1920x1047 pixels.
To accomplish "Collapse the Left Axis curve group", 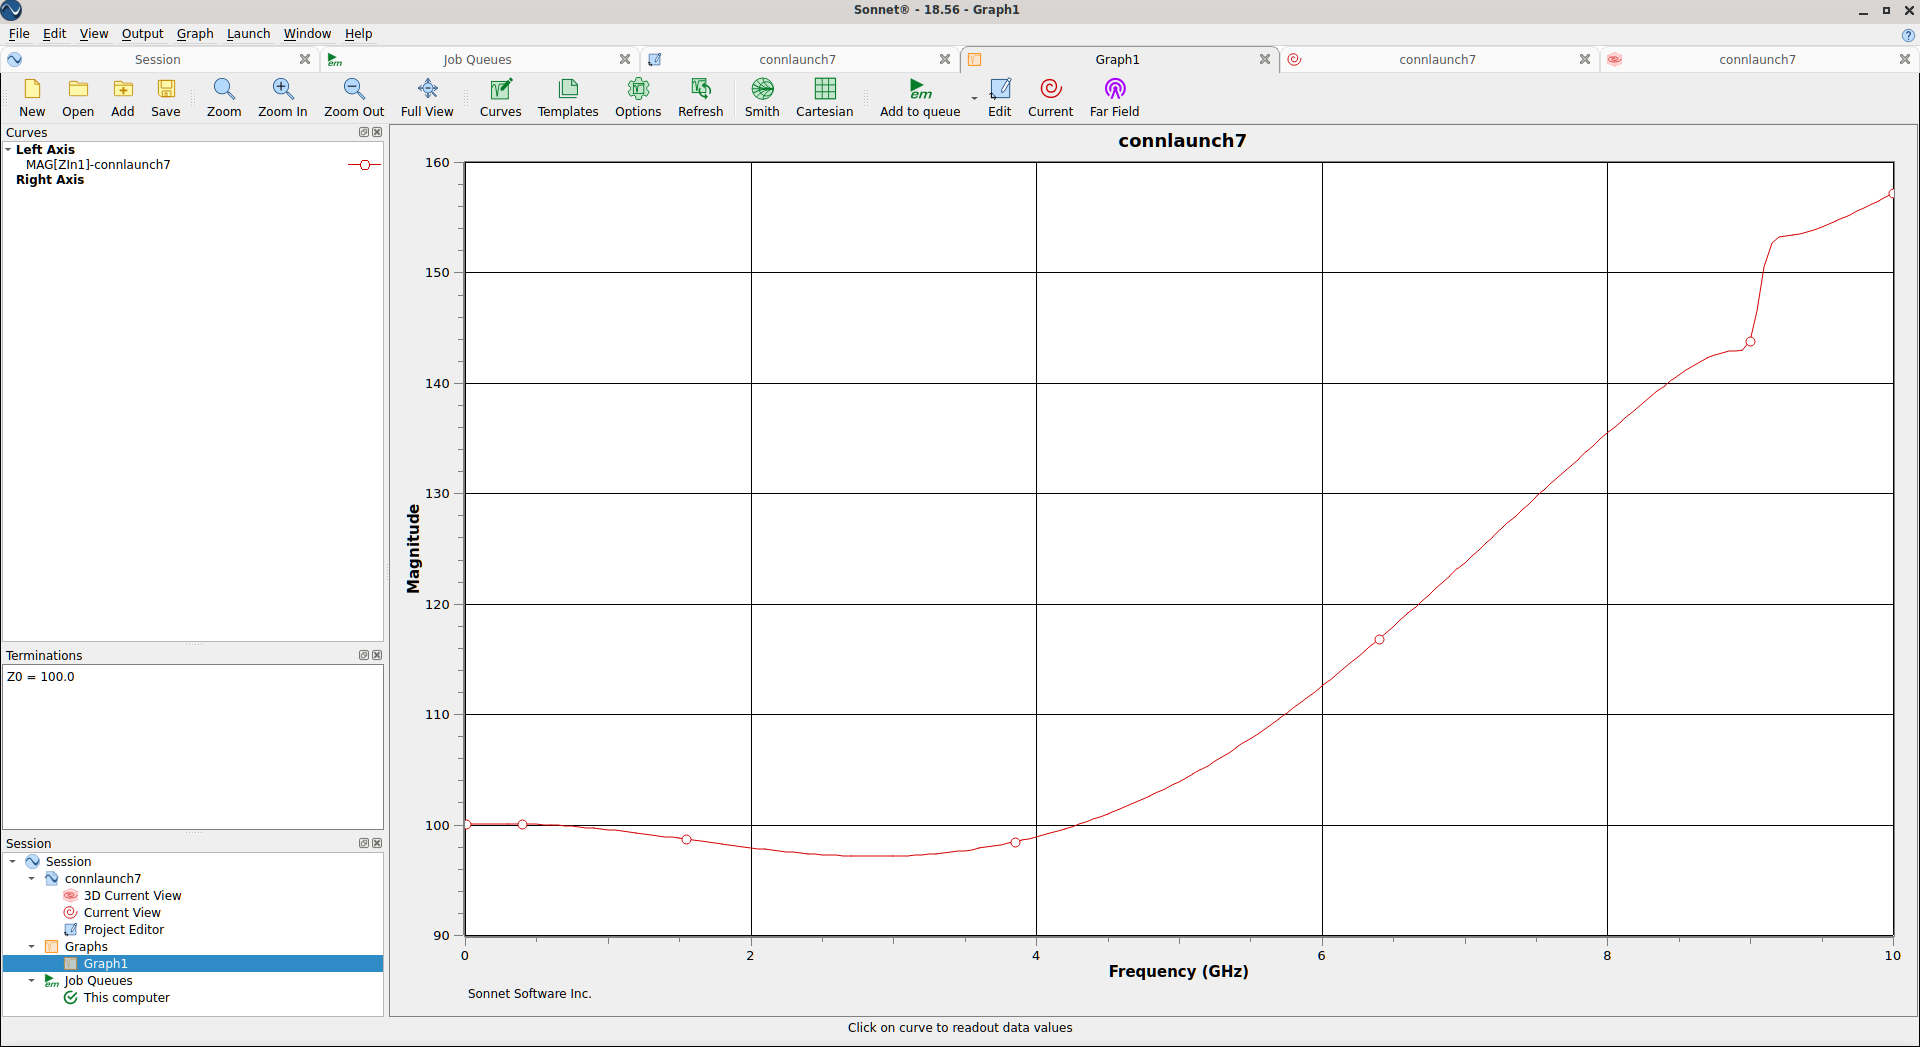I will coord(8,150).
